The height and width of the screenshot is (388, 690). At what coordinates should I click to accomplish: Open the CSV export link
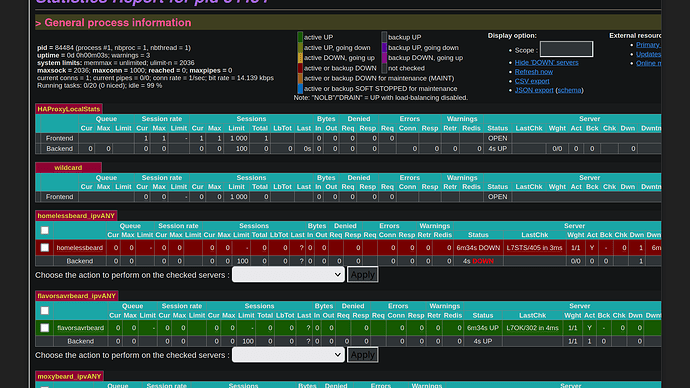532,81
